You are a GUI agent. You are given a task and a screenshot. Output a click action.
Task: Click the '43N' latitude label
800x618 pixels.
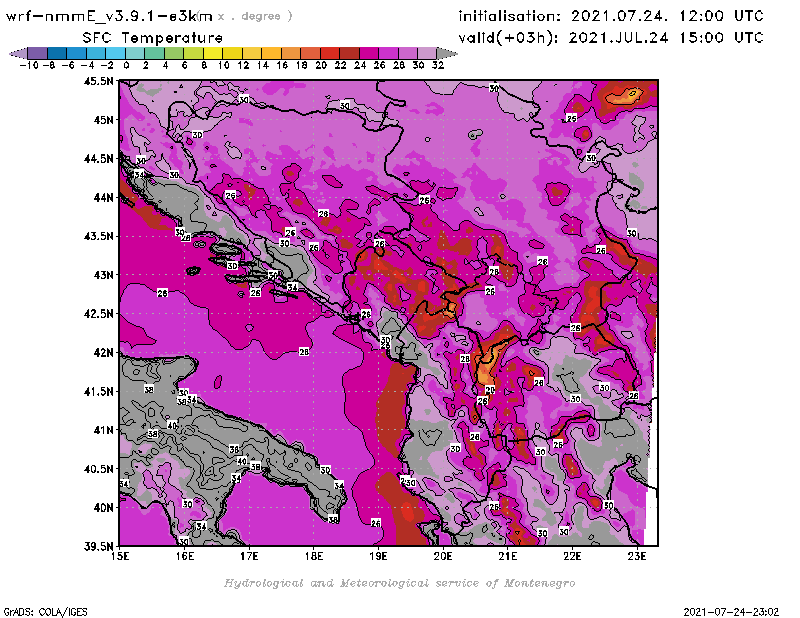pos(103,275)
